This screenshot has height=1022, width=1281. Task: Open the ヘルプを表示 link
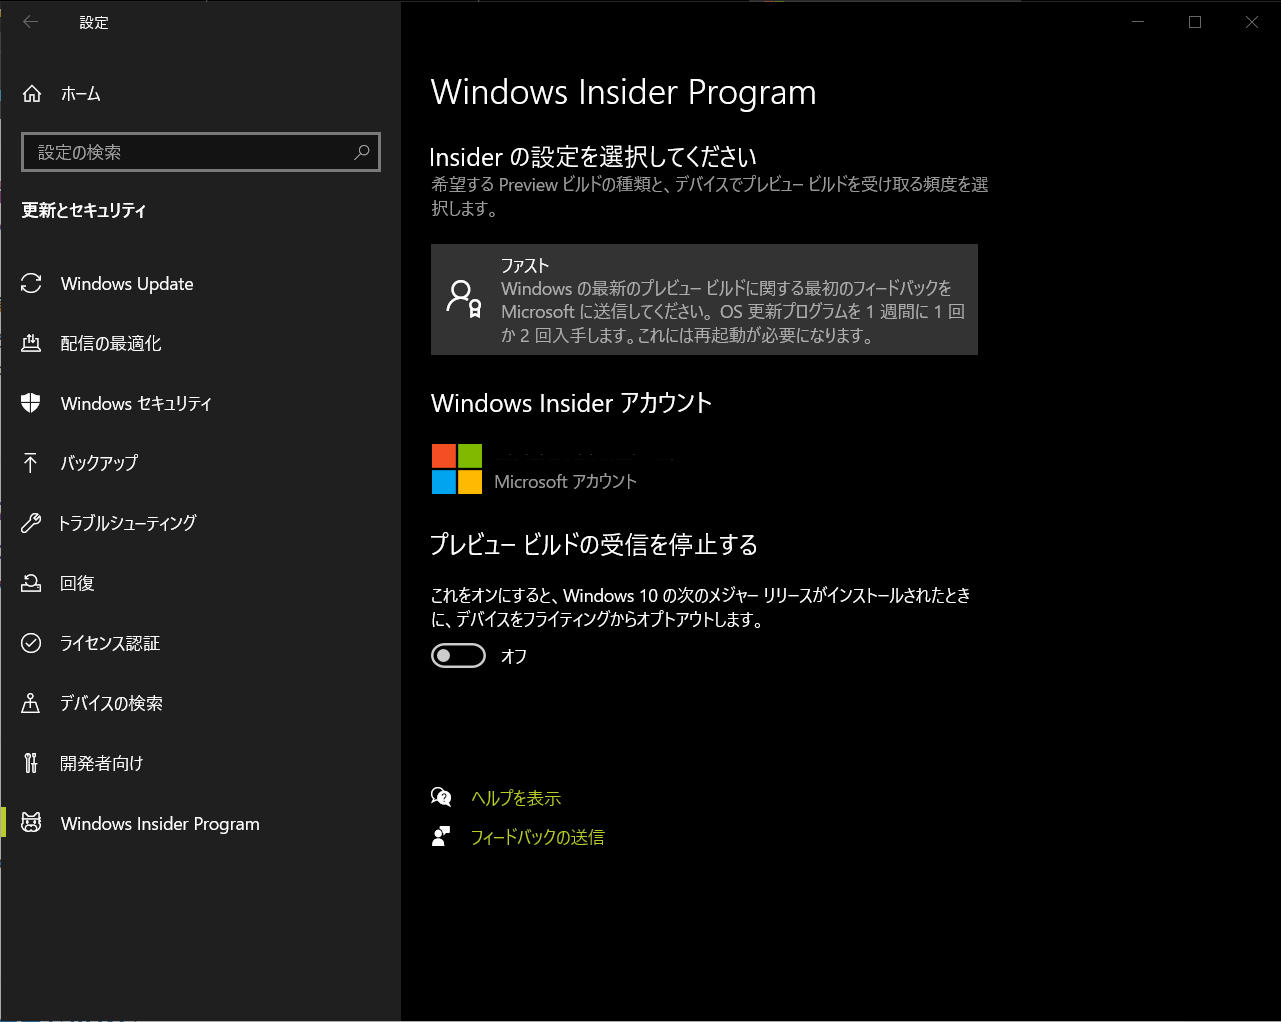pos(516,798)
